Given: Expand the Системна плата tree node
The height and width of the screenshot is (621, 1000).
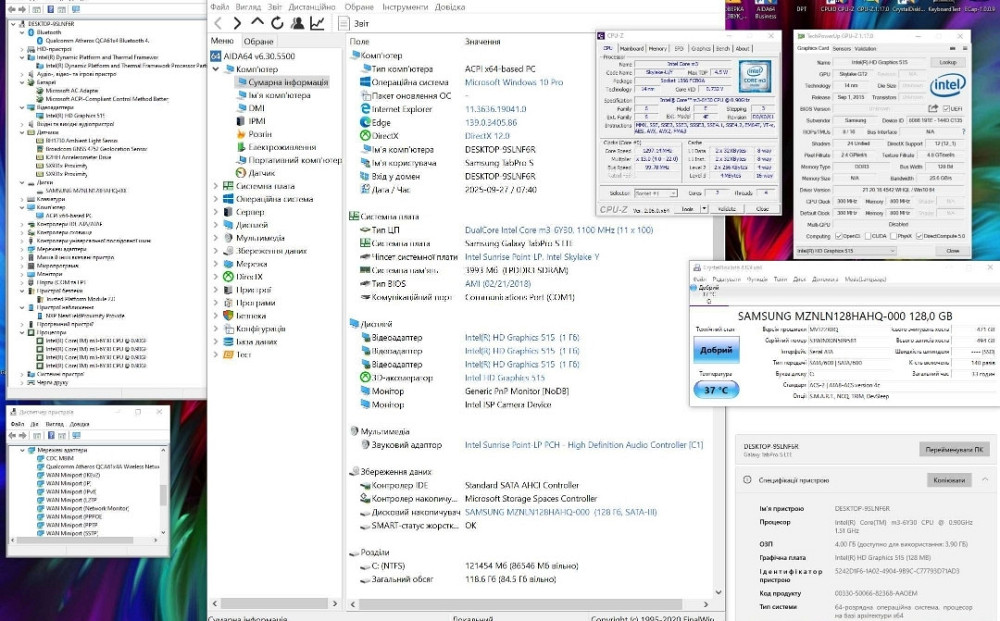Looking at the screenshot, I should point(215,186).
